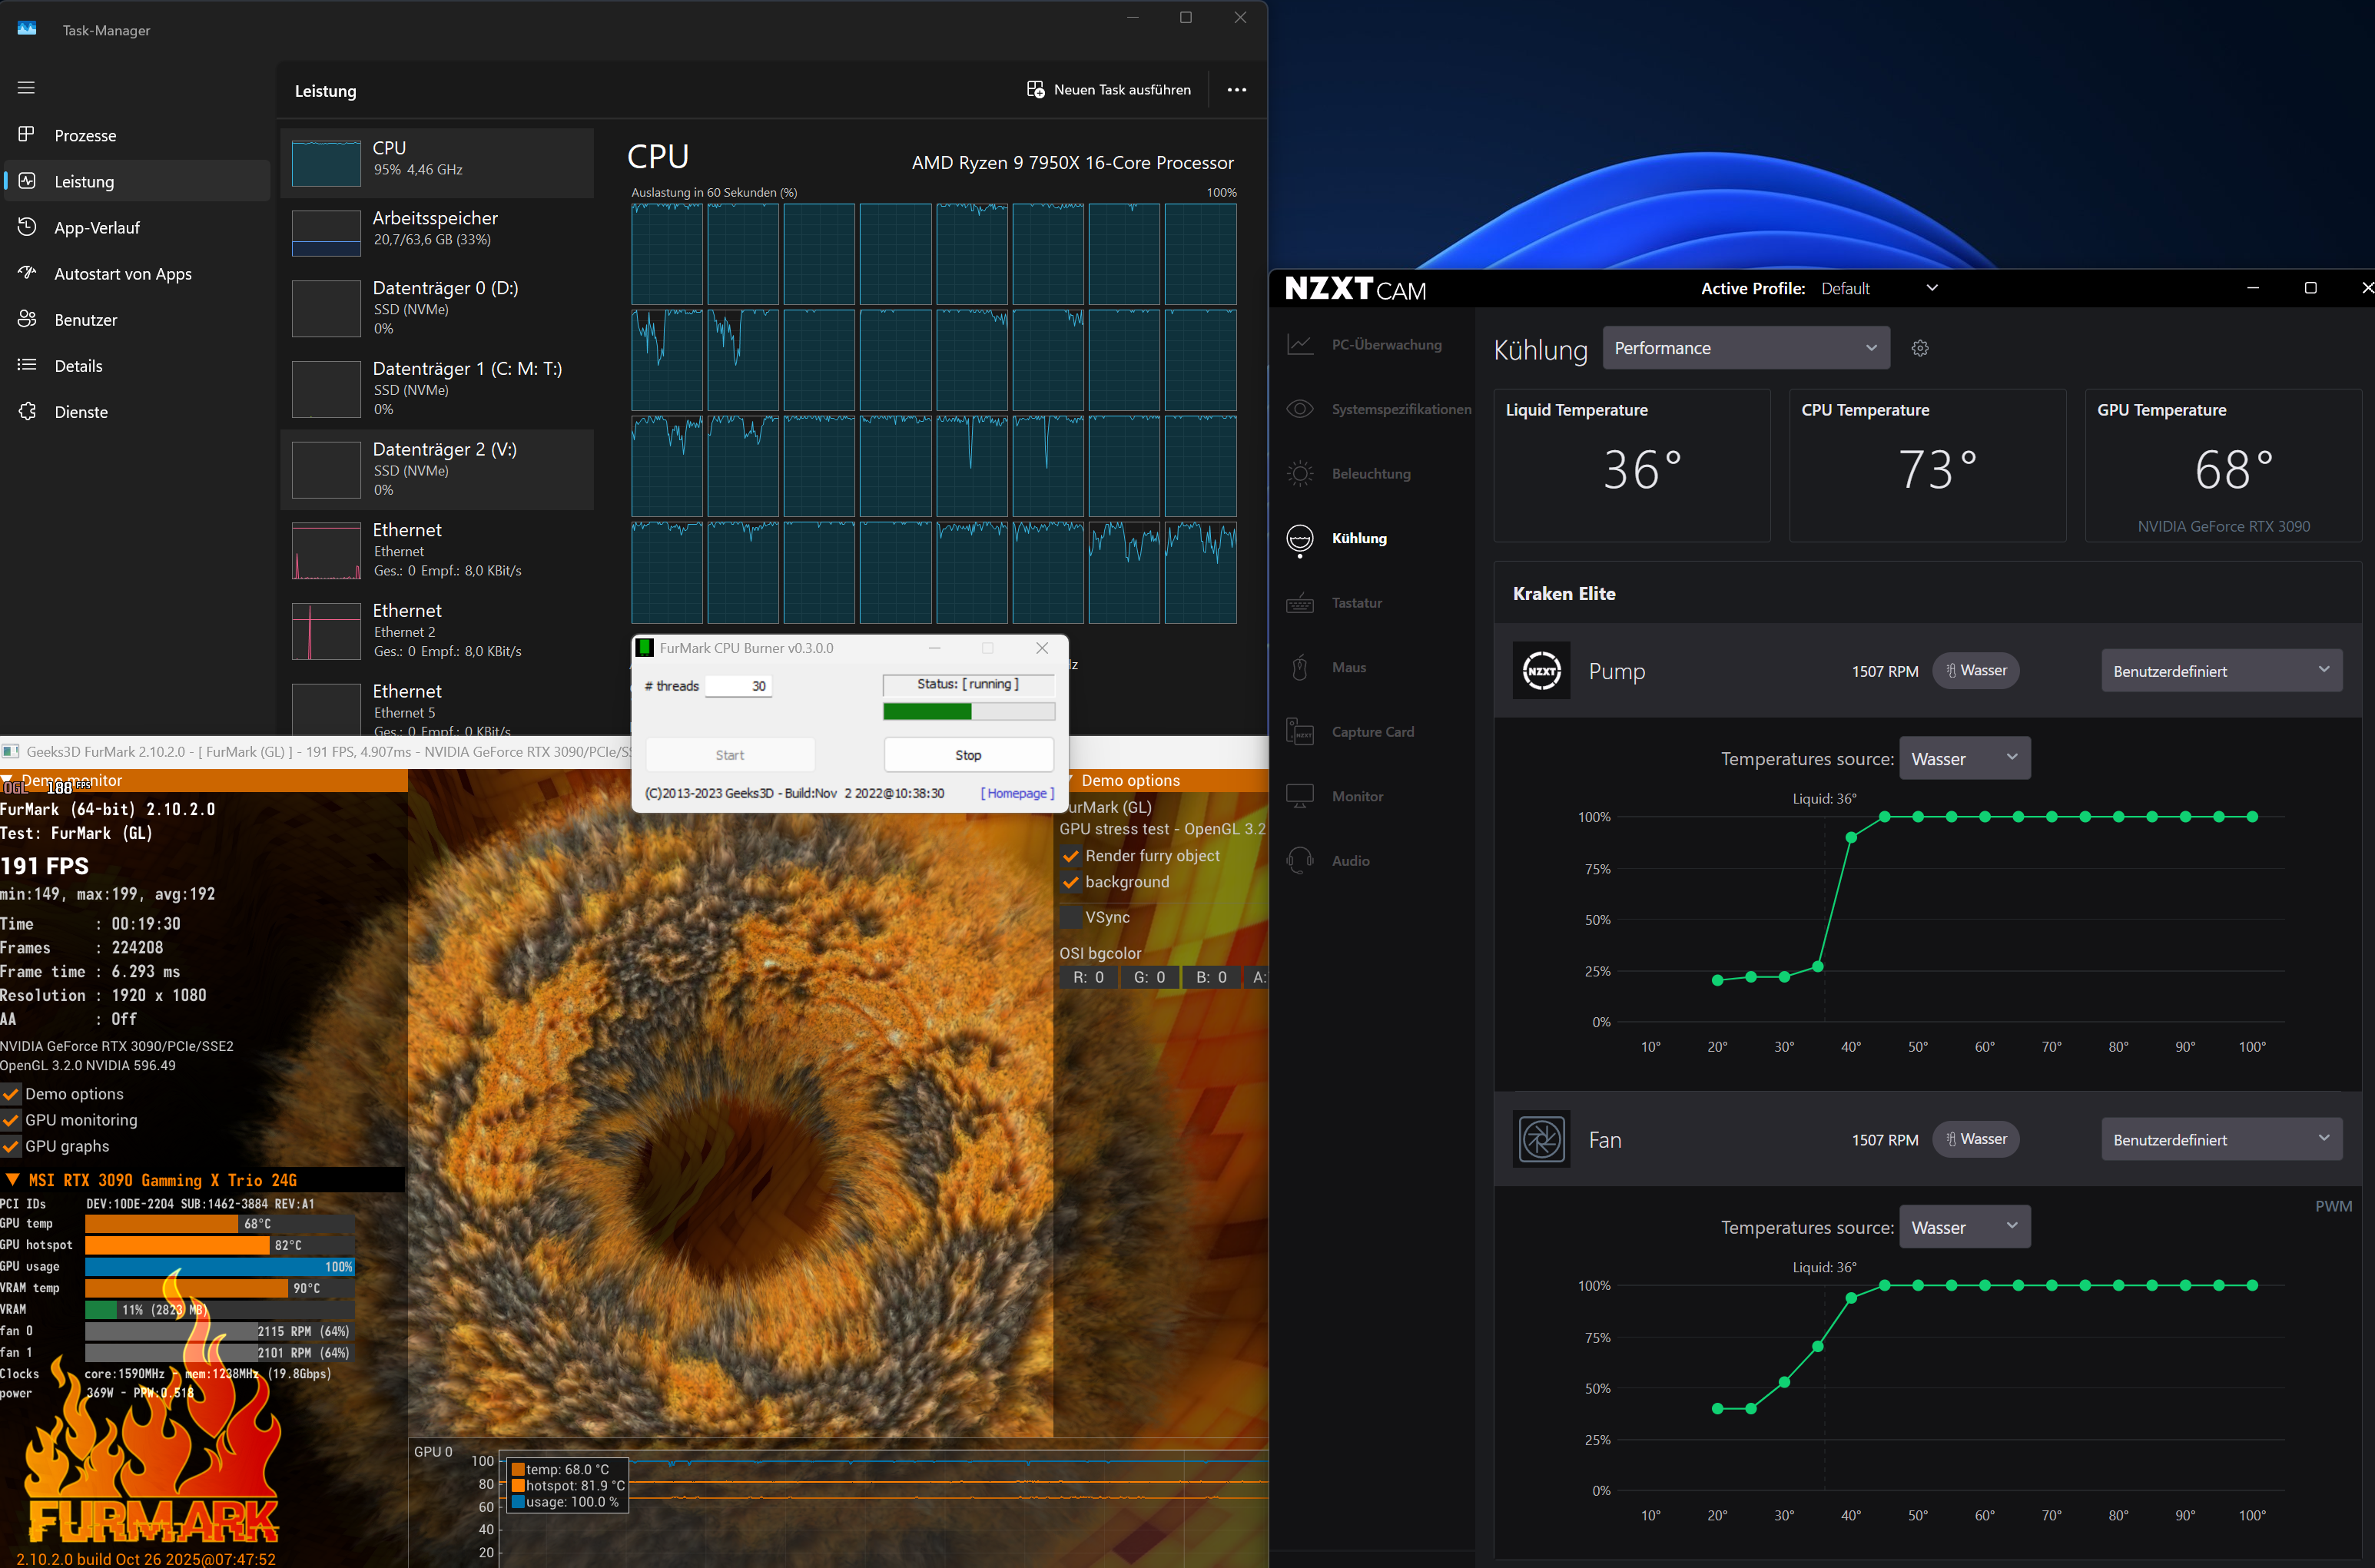2375x1568 pixels.
Task: Click the Ethernet 2 performance entry
Action: (x=437, y=631)
